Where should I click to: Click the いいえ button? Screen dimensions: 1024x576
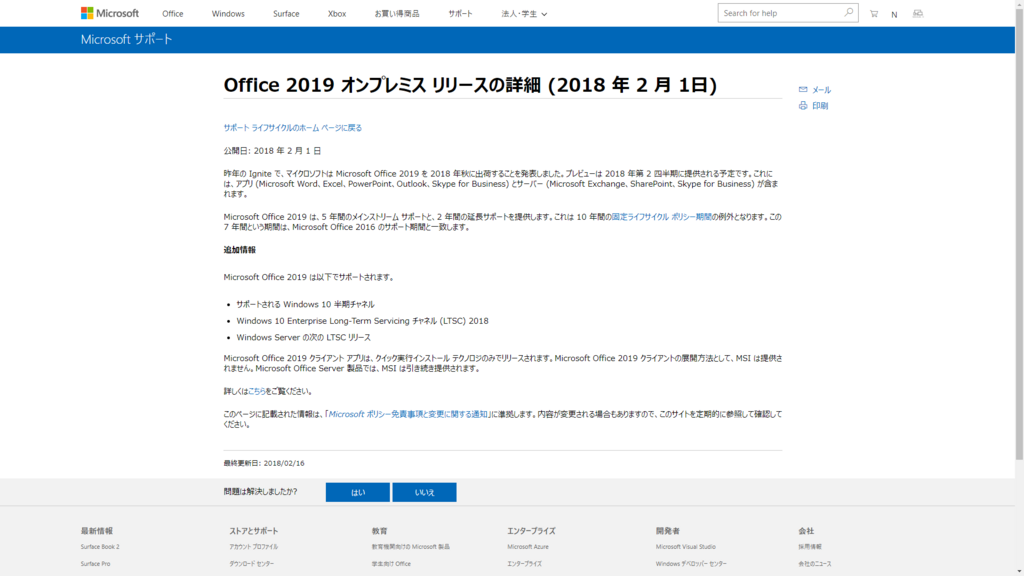pyautogui.click(x=424, y=492)
